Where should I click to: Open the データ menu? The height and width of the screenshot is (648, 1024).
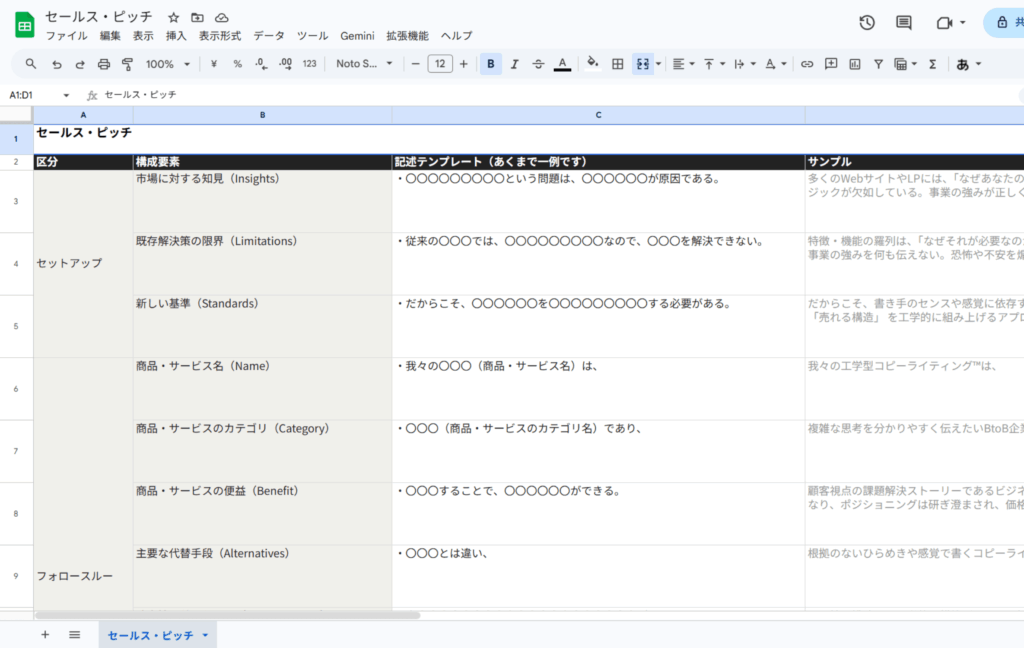pos(268,36)
